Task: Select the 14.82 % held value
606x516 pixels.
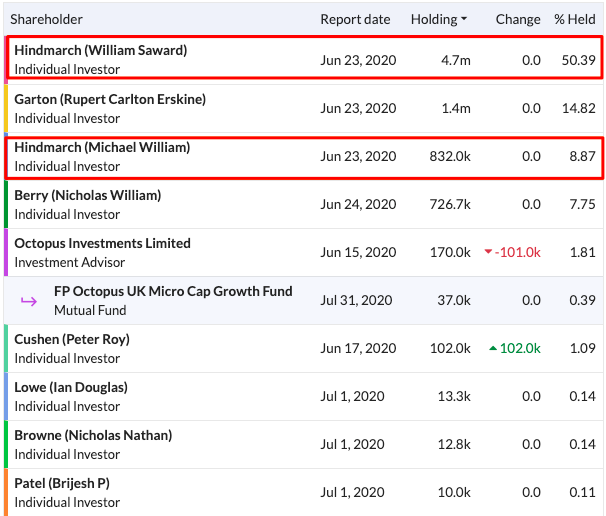Action: click(579, 108)
